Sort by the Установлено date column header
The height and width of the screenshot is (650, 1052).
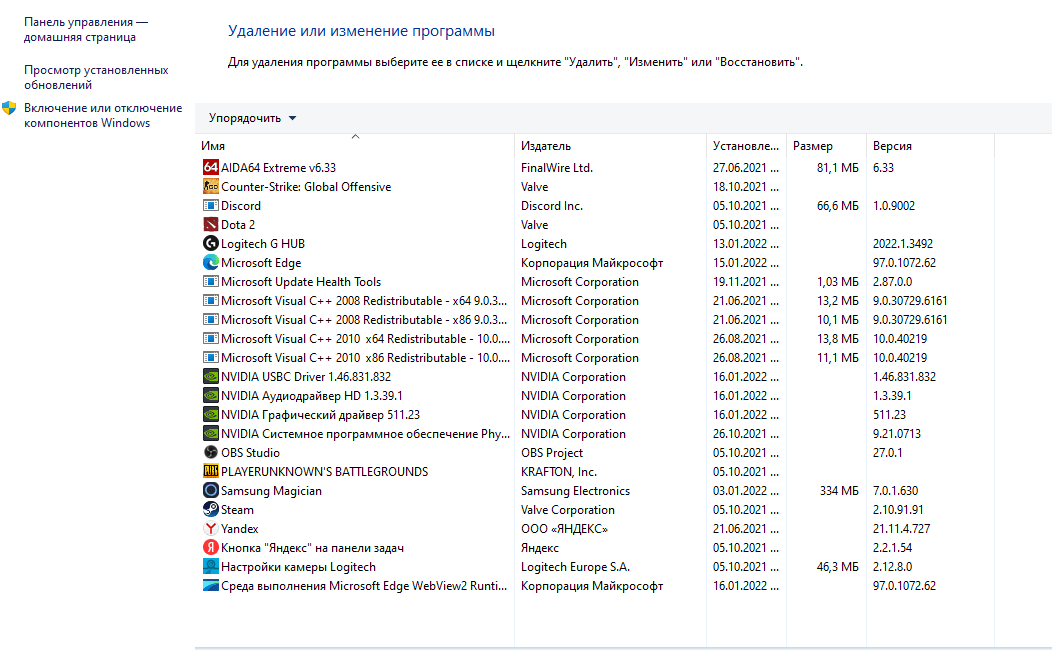(746, 146)
